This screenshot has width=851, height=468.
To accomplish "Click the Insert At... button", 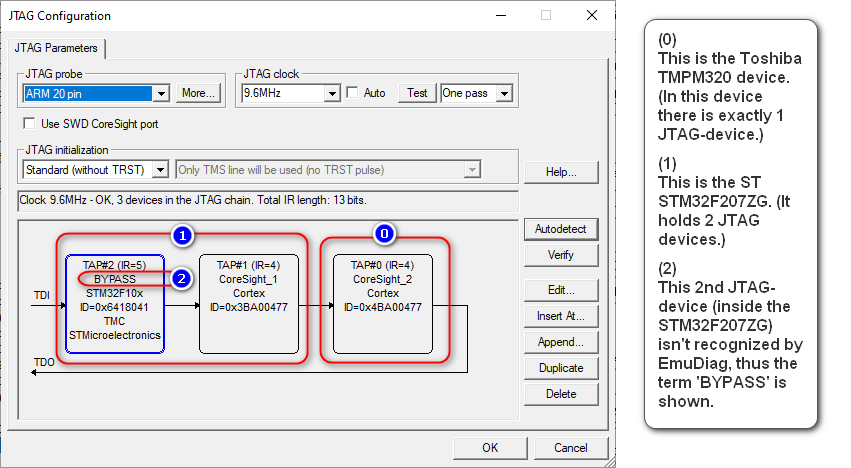I will coord(561,316).
